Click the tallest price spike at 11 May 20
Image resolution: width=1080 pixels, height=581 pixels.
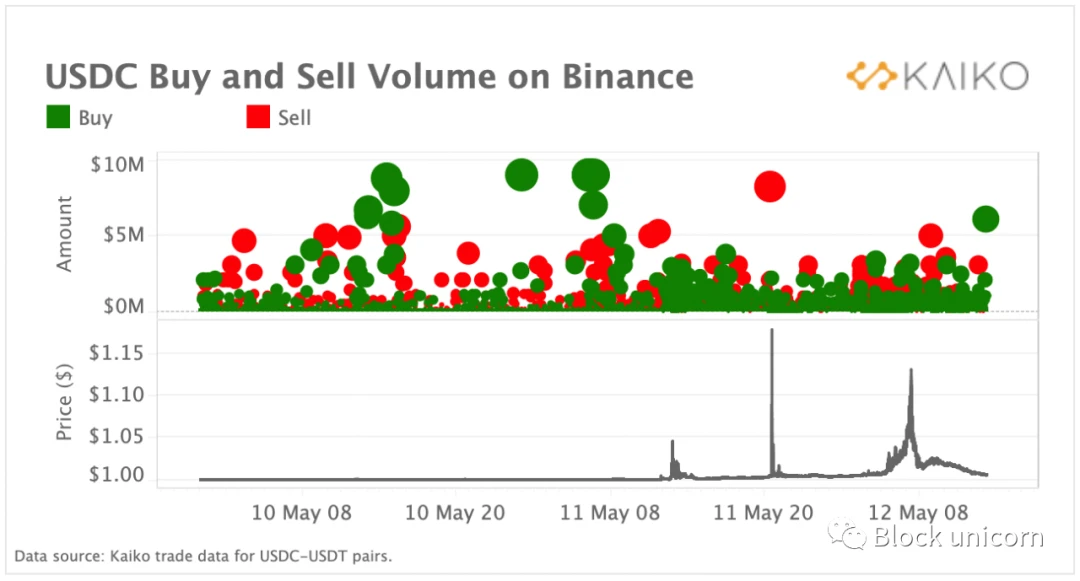(771, 332)
